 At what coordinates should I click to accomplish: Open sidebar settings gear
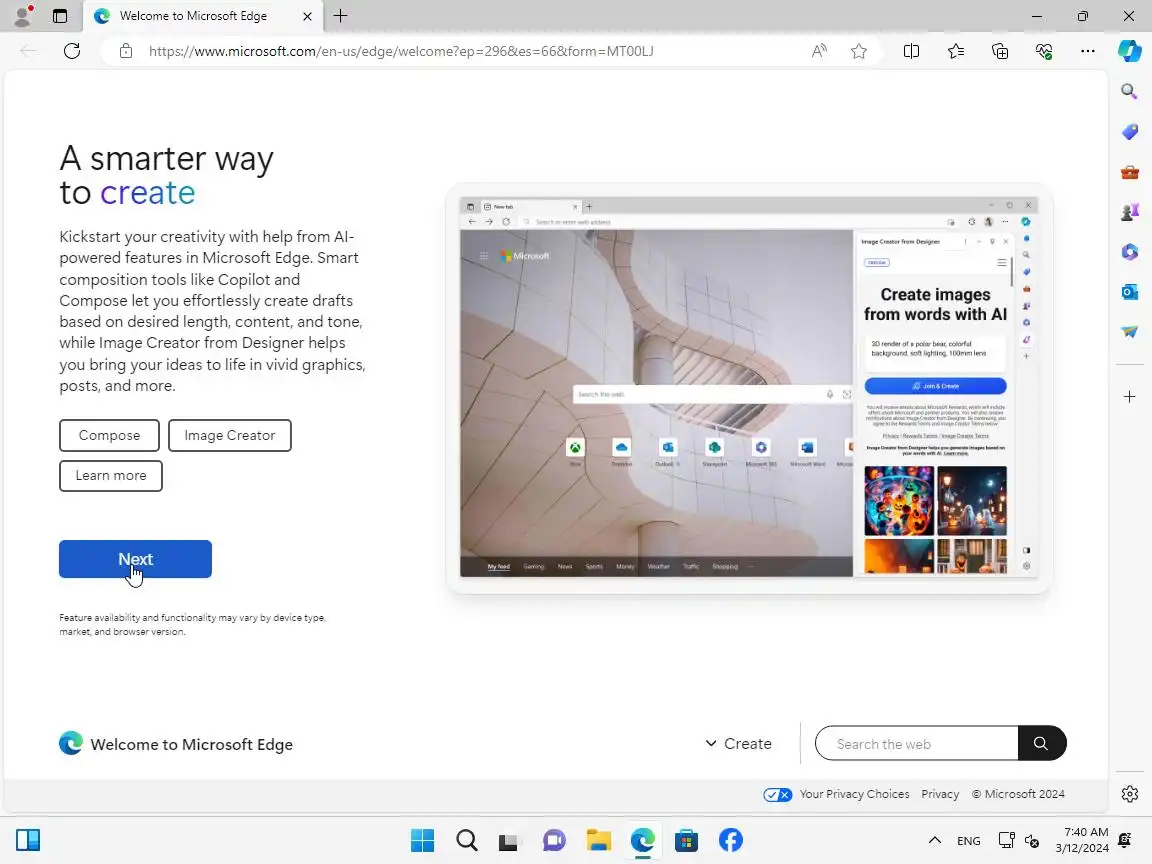(1130, 794)
